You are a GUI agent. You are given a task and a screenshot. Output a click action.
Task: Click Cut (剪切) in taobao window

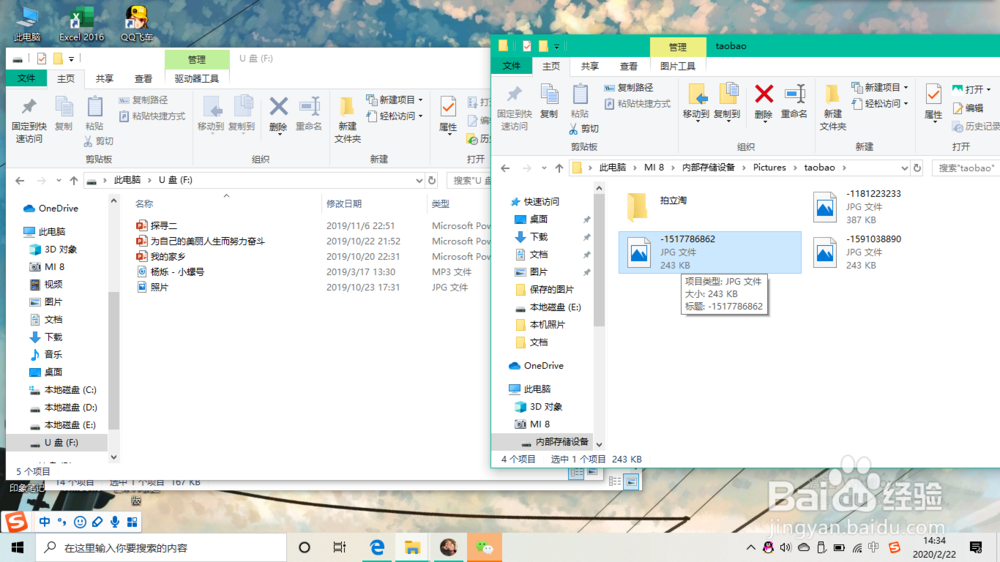coord(584,129)
